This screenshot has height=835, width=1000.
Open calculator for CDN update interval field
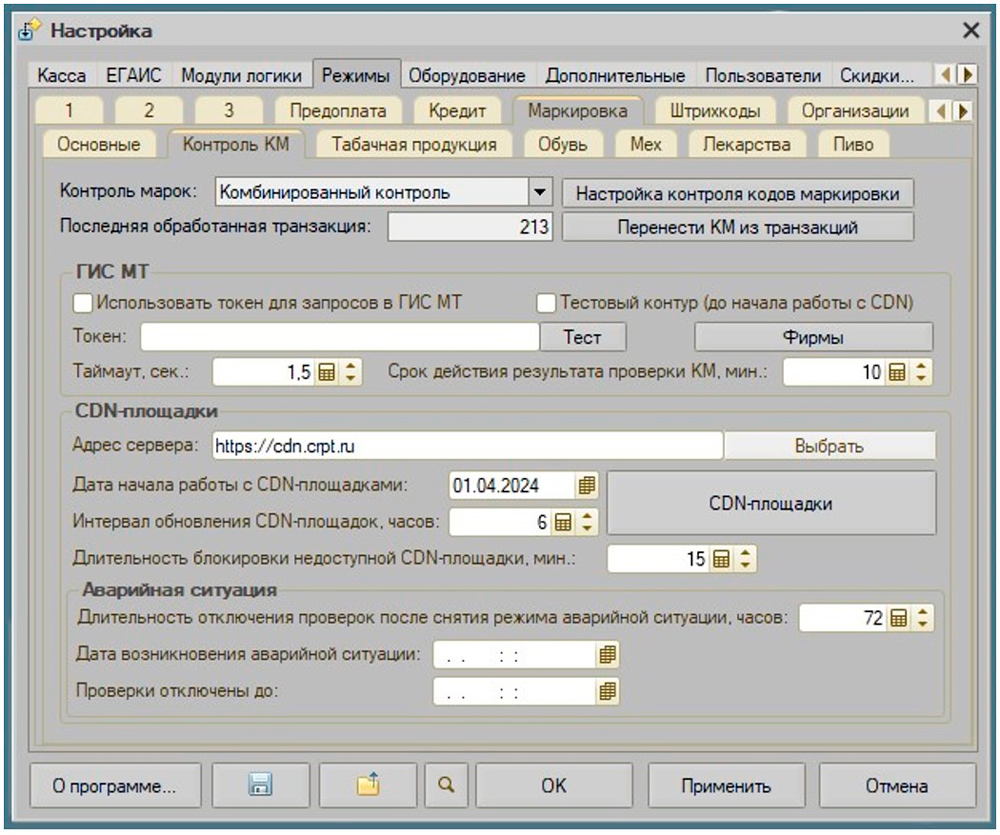click(x=563, y=522)
